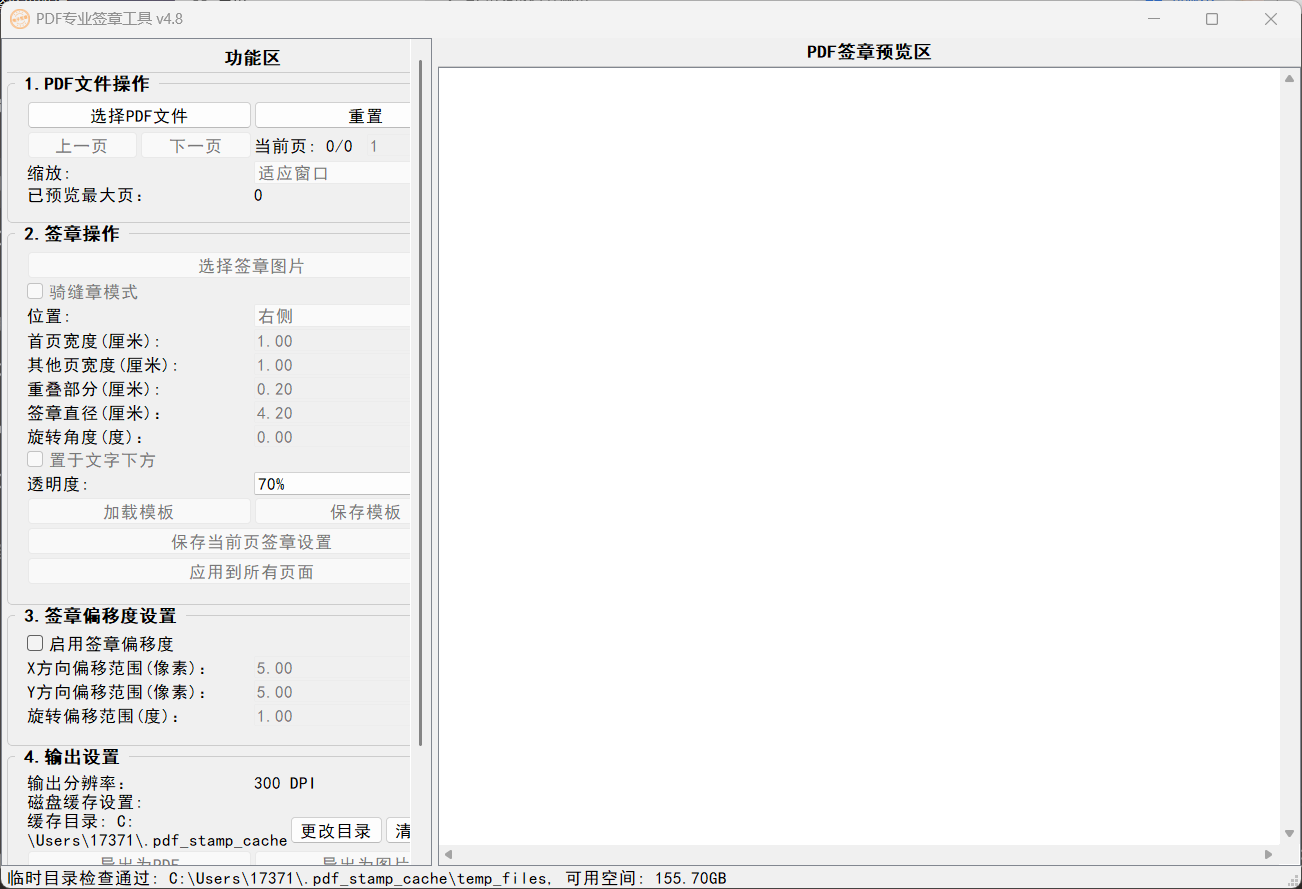This screenshot has height=889, width=1302.
Task: Open the 位置 dropdown showing 右侧
Action: click(x=332, y=316)
